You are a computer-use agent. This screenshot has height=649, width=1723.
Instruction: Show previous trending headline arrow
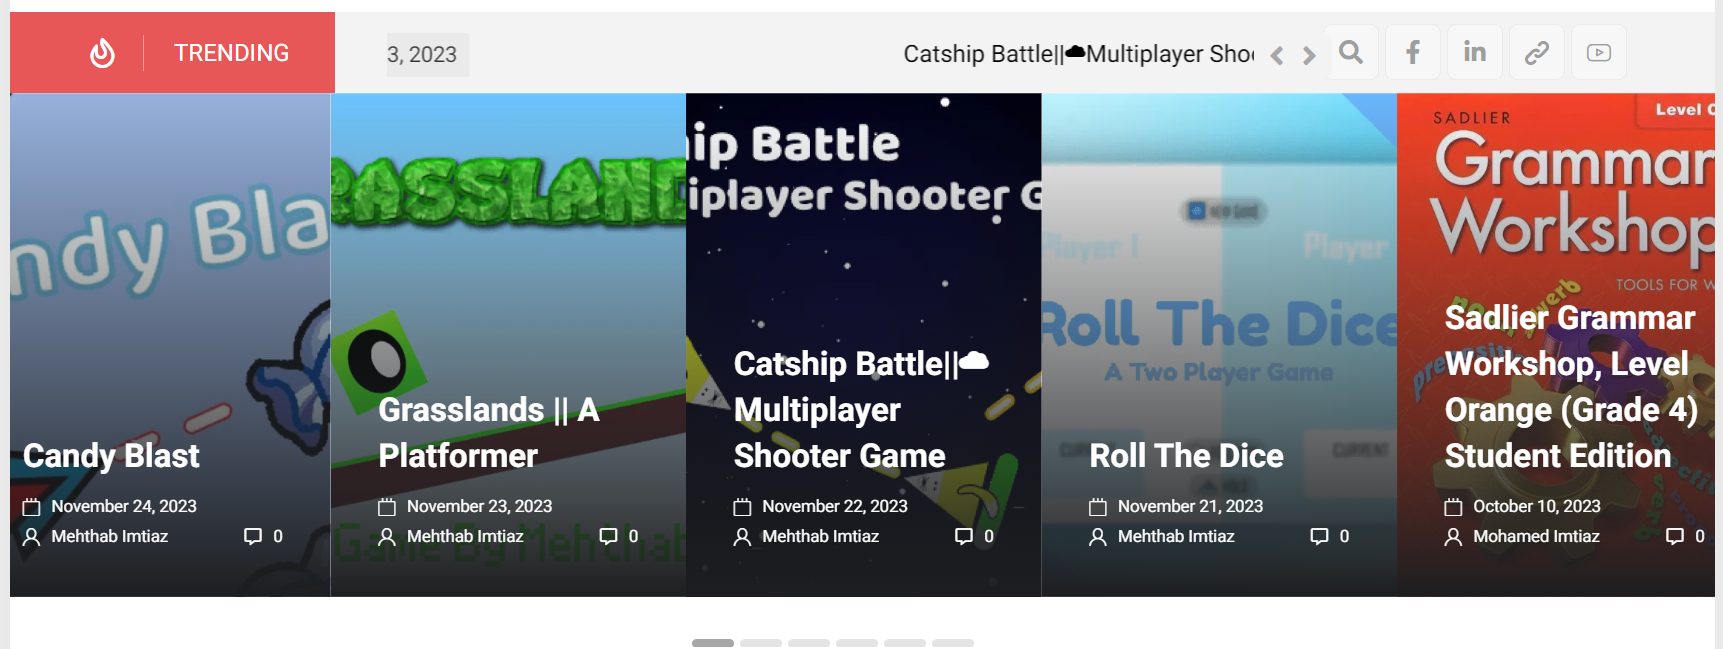tap(1277, 55)
